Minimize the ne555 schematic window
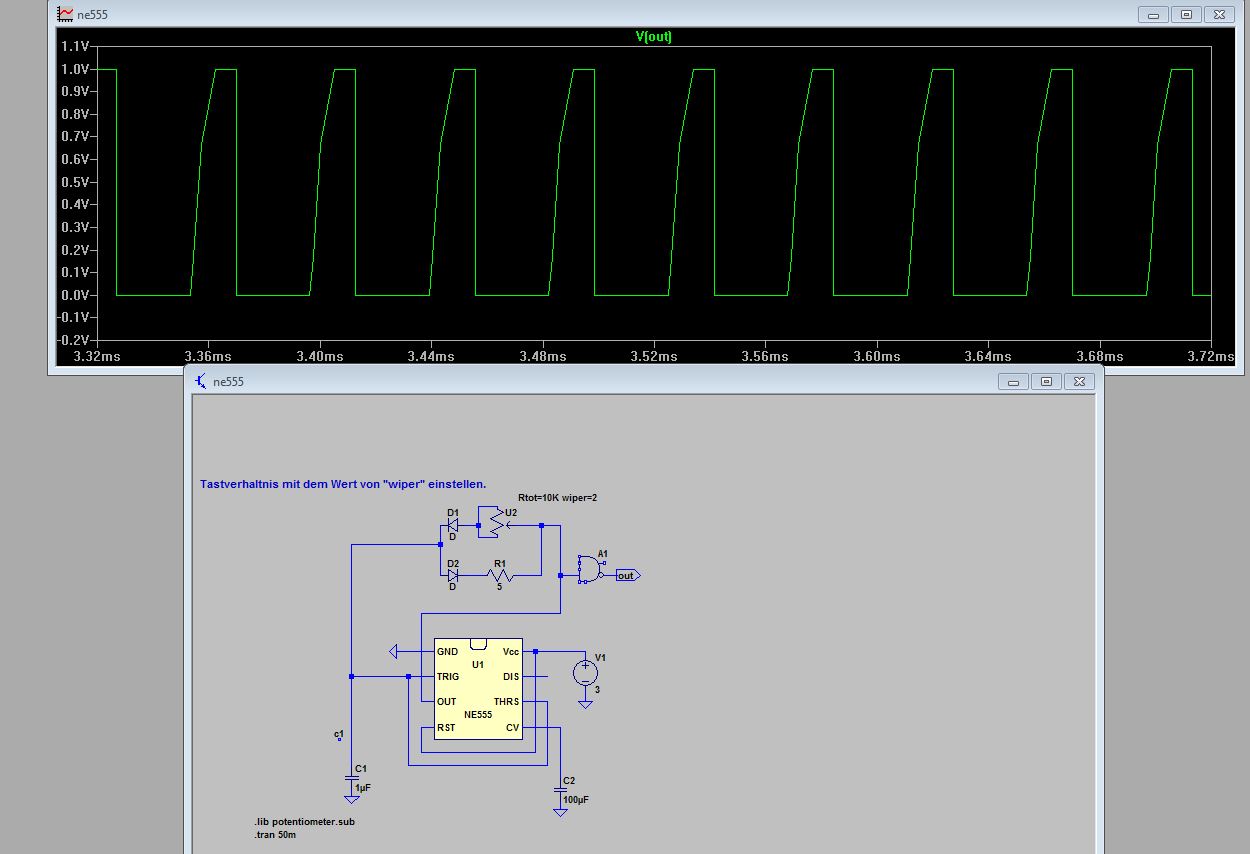The width and height of the screenshot is (1250, 854). tap(1013, 381)
